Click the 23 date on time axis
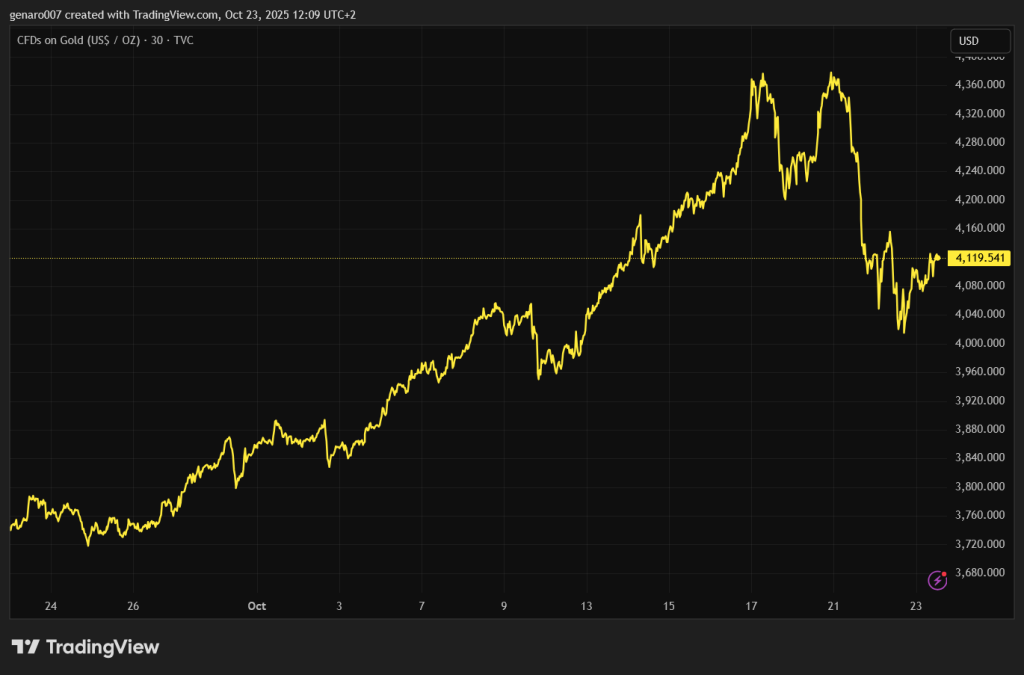Image resolution: width=1024 pixels, height=675 pixels. [x=915, y=606]
